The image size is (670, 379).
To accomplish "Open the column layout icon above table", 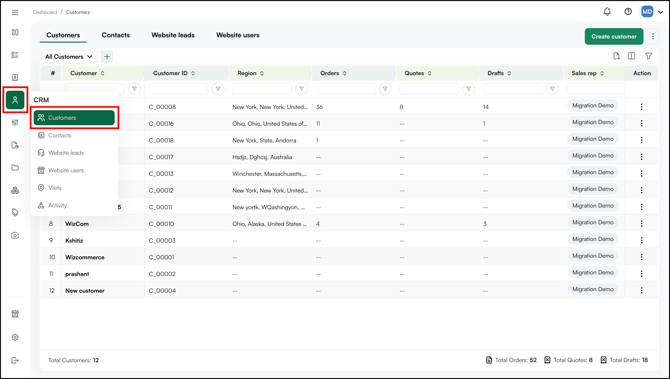I will click(631, 56).
